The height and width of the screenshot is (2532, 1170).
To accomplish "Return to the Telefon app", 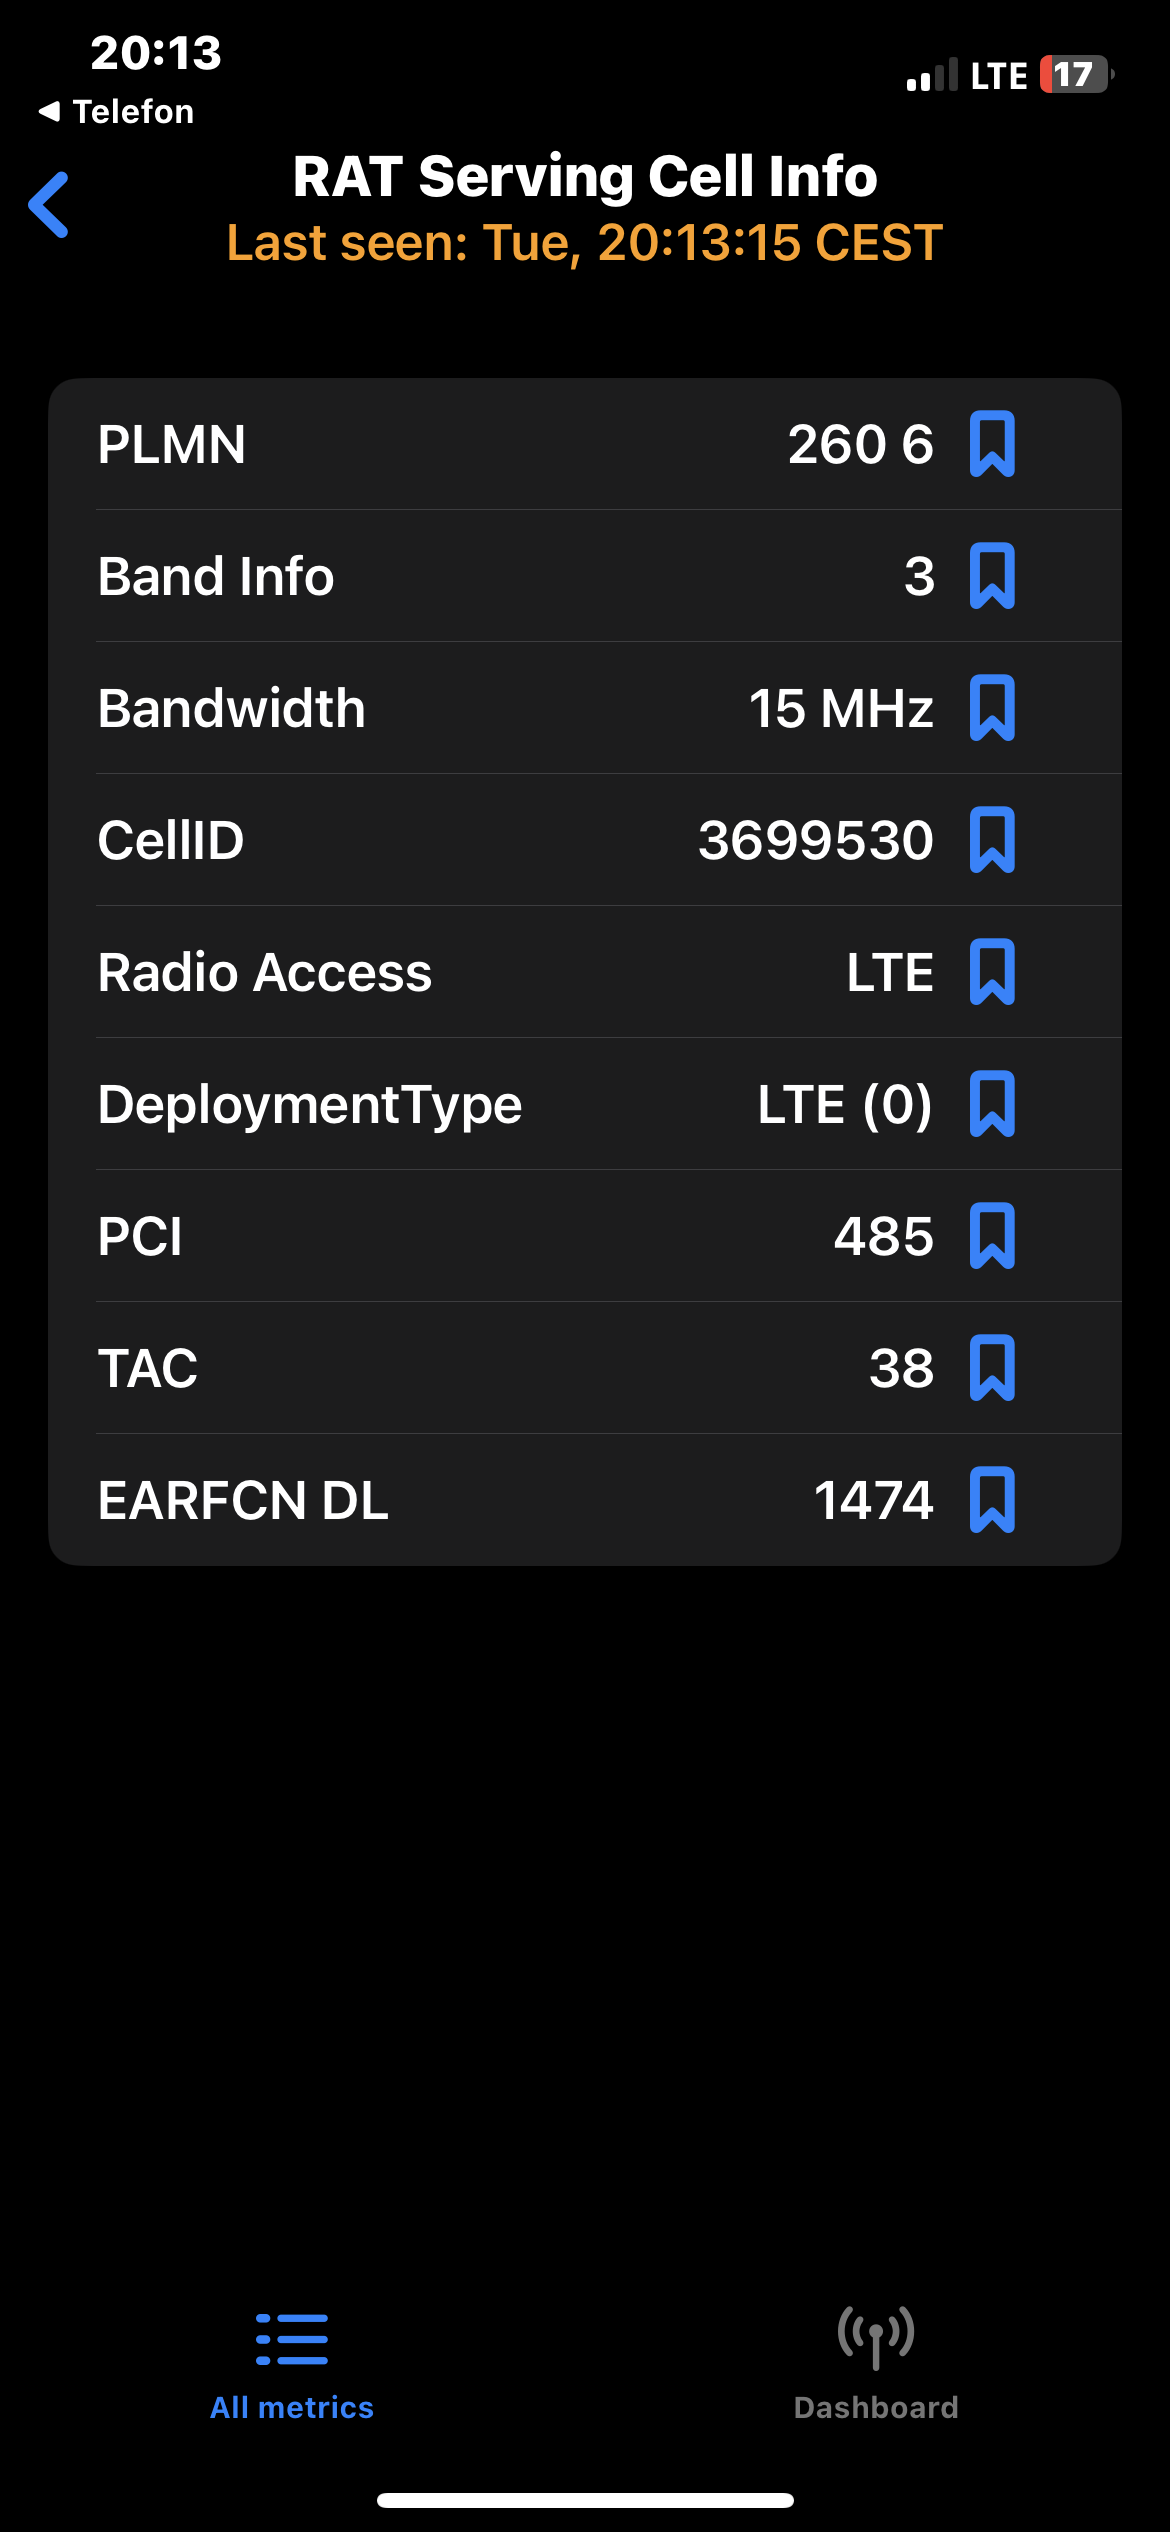I will click(116, 111).
